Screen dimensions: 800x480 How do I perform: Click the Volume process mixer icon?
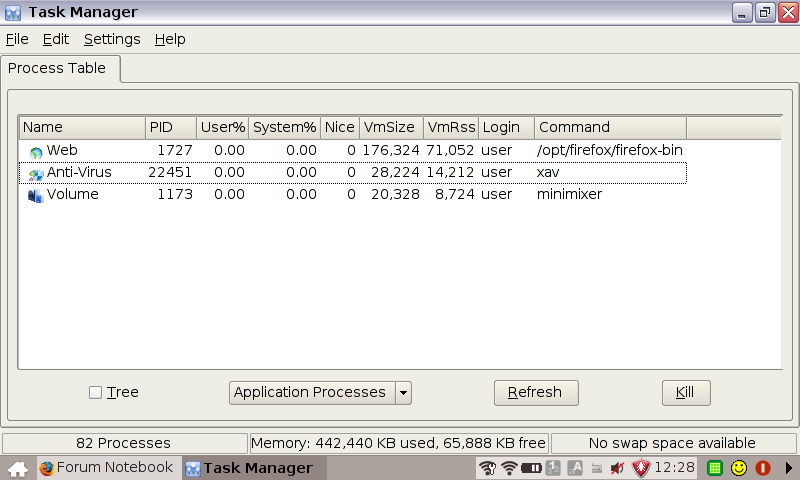click(35, 196)
